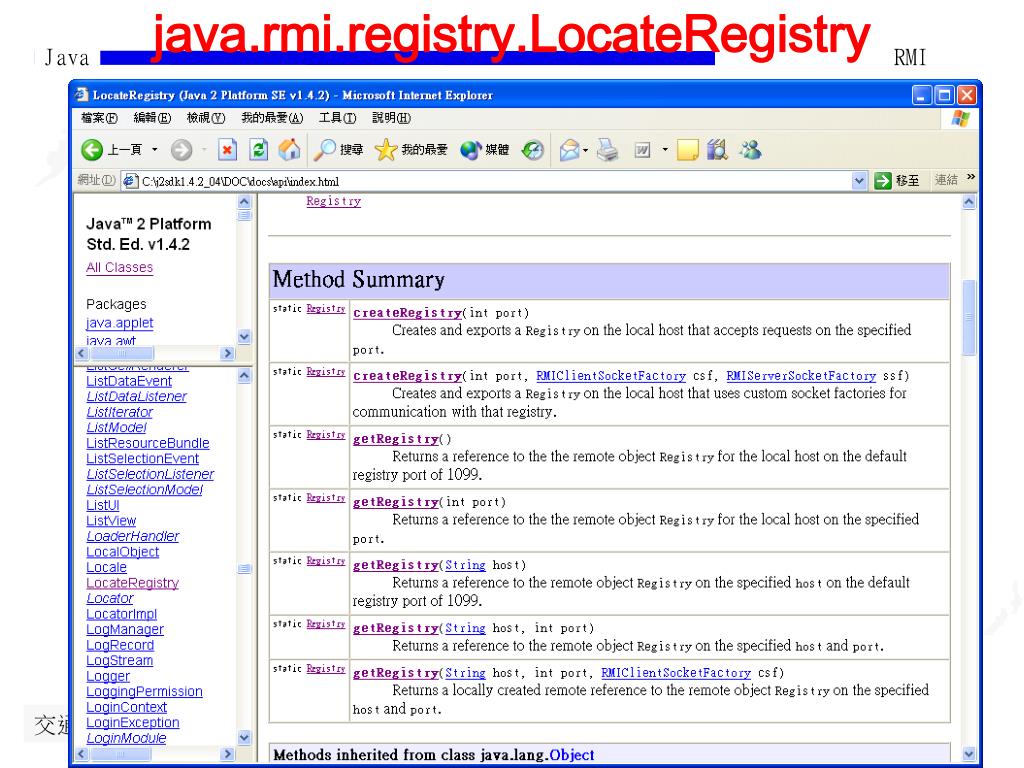Open the 檔案(F) menu

coord(99,118)
